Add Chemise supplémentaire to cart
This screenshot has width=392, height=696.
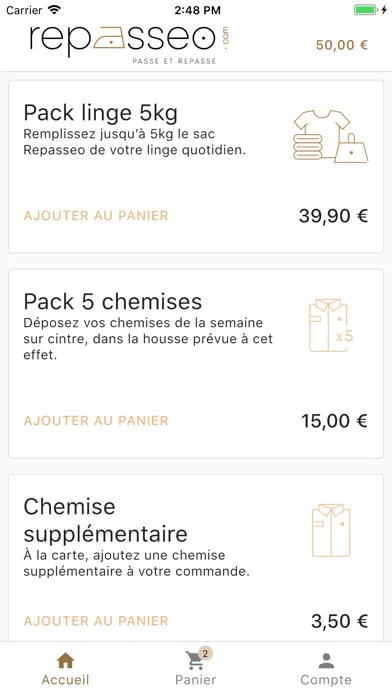pos(96,621)
